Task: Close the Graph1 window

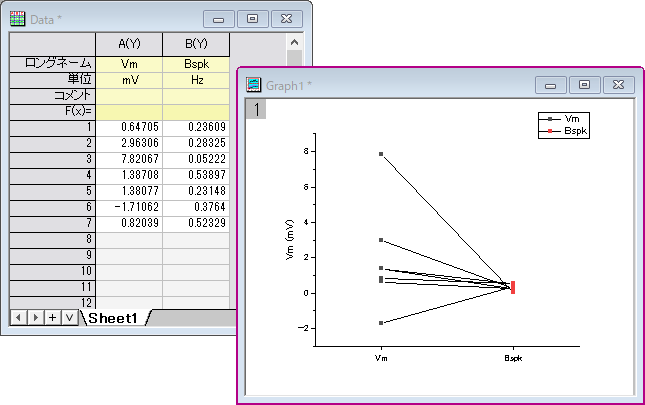Action: pos(618,85)
